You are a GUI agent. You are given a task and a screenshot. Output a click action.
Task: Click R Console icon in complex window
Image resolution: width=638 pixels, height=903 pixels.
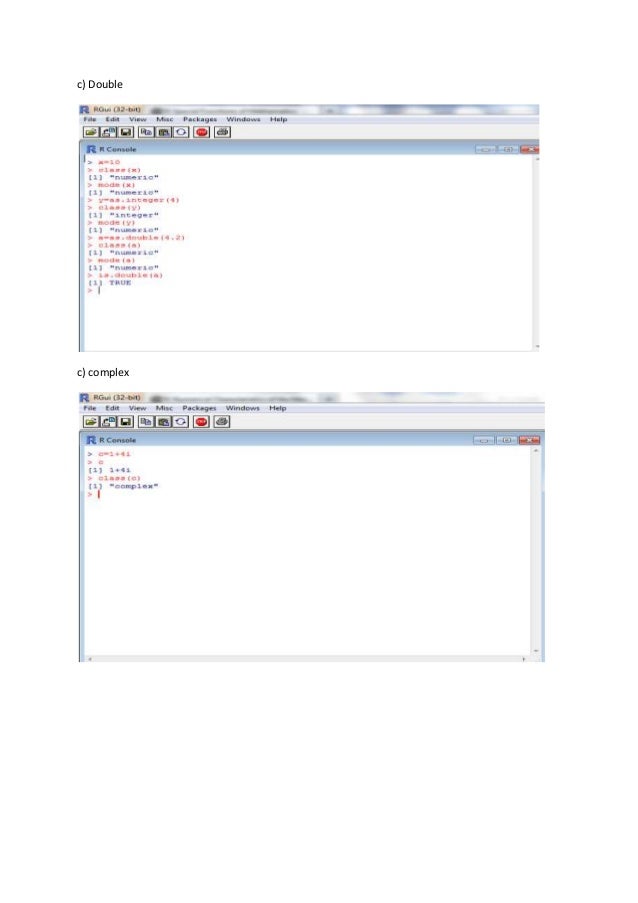point(91,440)
